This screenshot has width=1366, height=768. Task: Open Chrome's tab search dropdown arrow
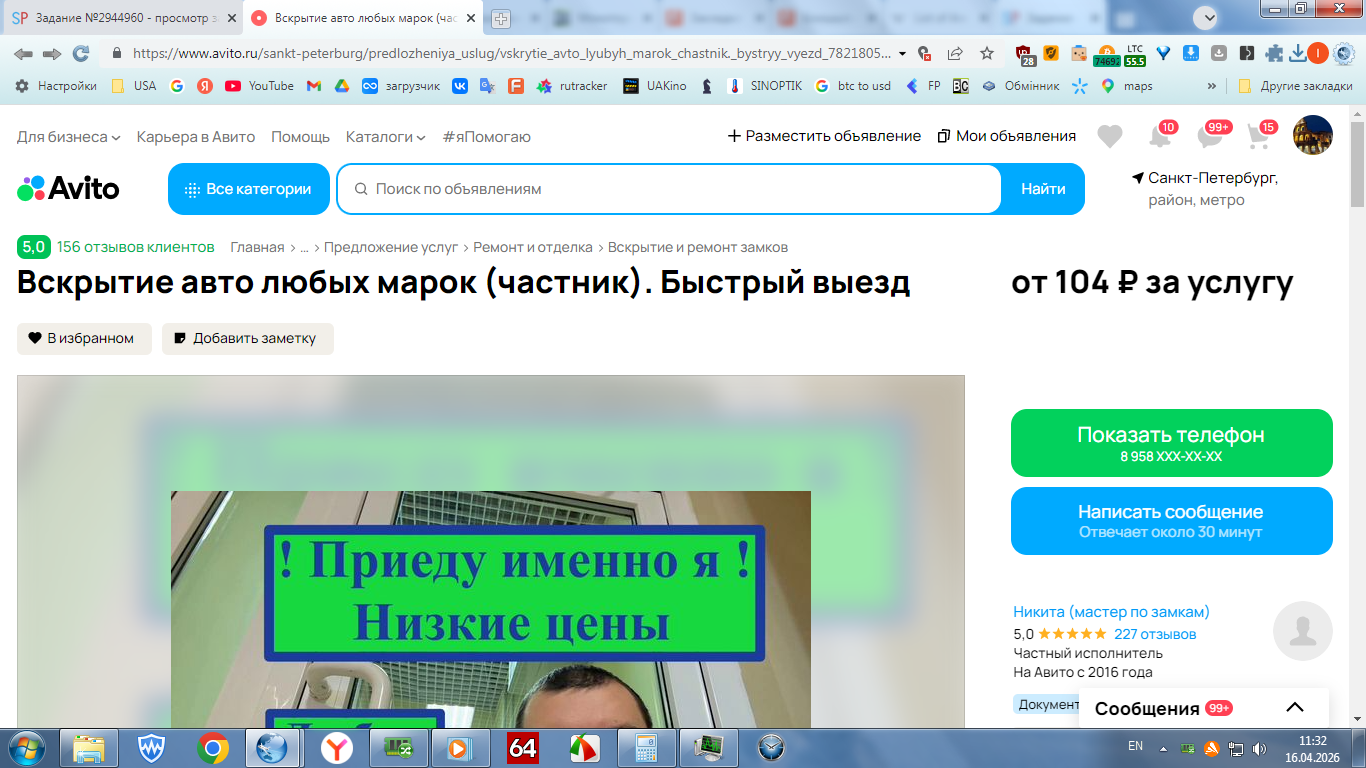1208,17
